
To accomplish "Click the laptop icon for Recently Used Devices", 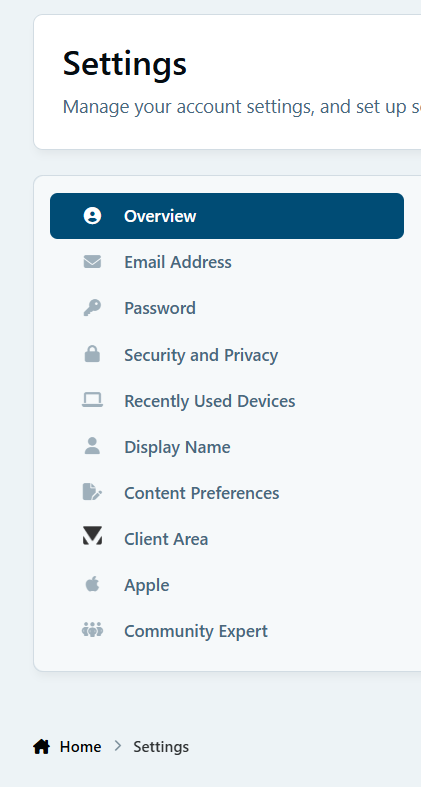I will (x=92, y=401).
